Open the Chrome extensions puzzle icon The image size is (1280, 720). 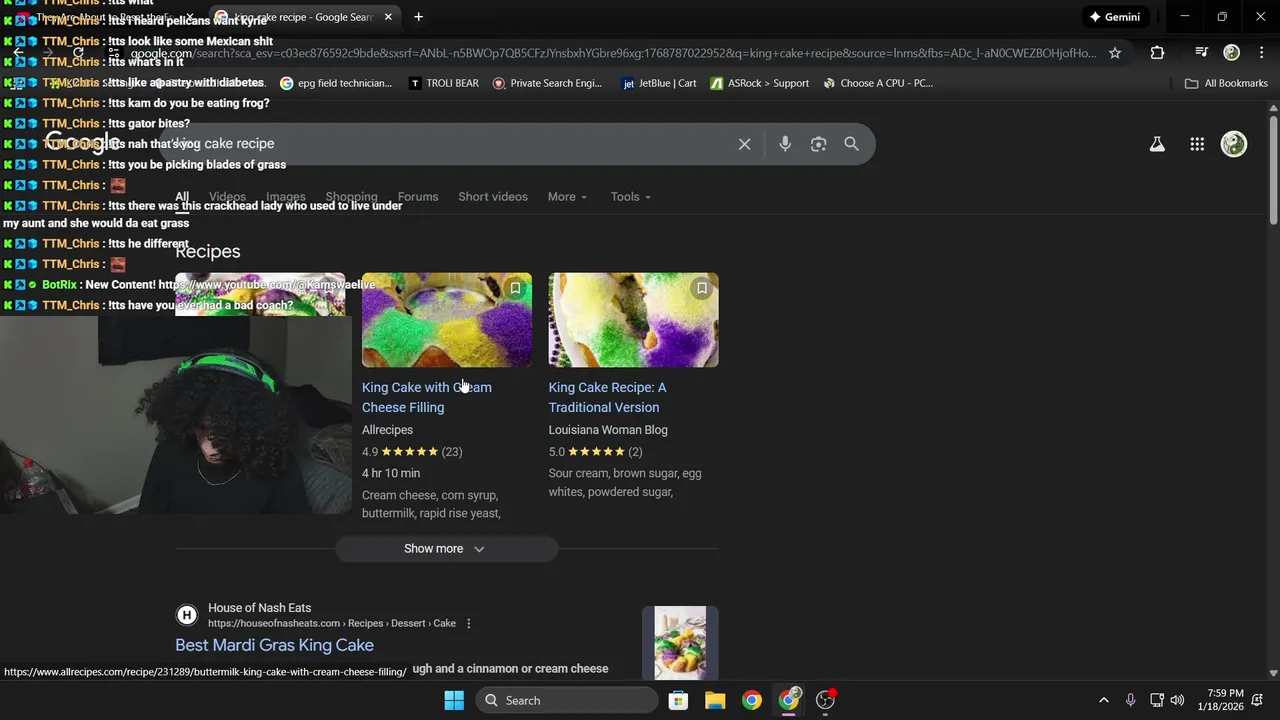pos(1157,53)
